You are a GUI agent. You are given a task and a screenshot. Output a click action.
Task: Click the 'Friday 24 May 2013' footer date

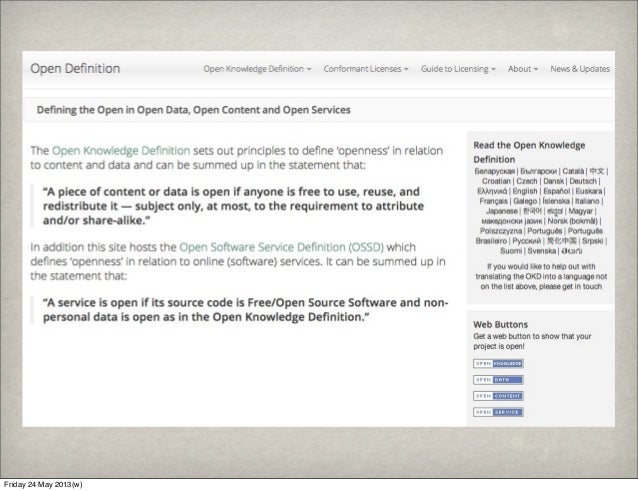[43, 484]
